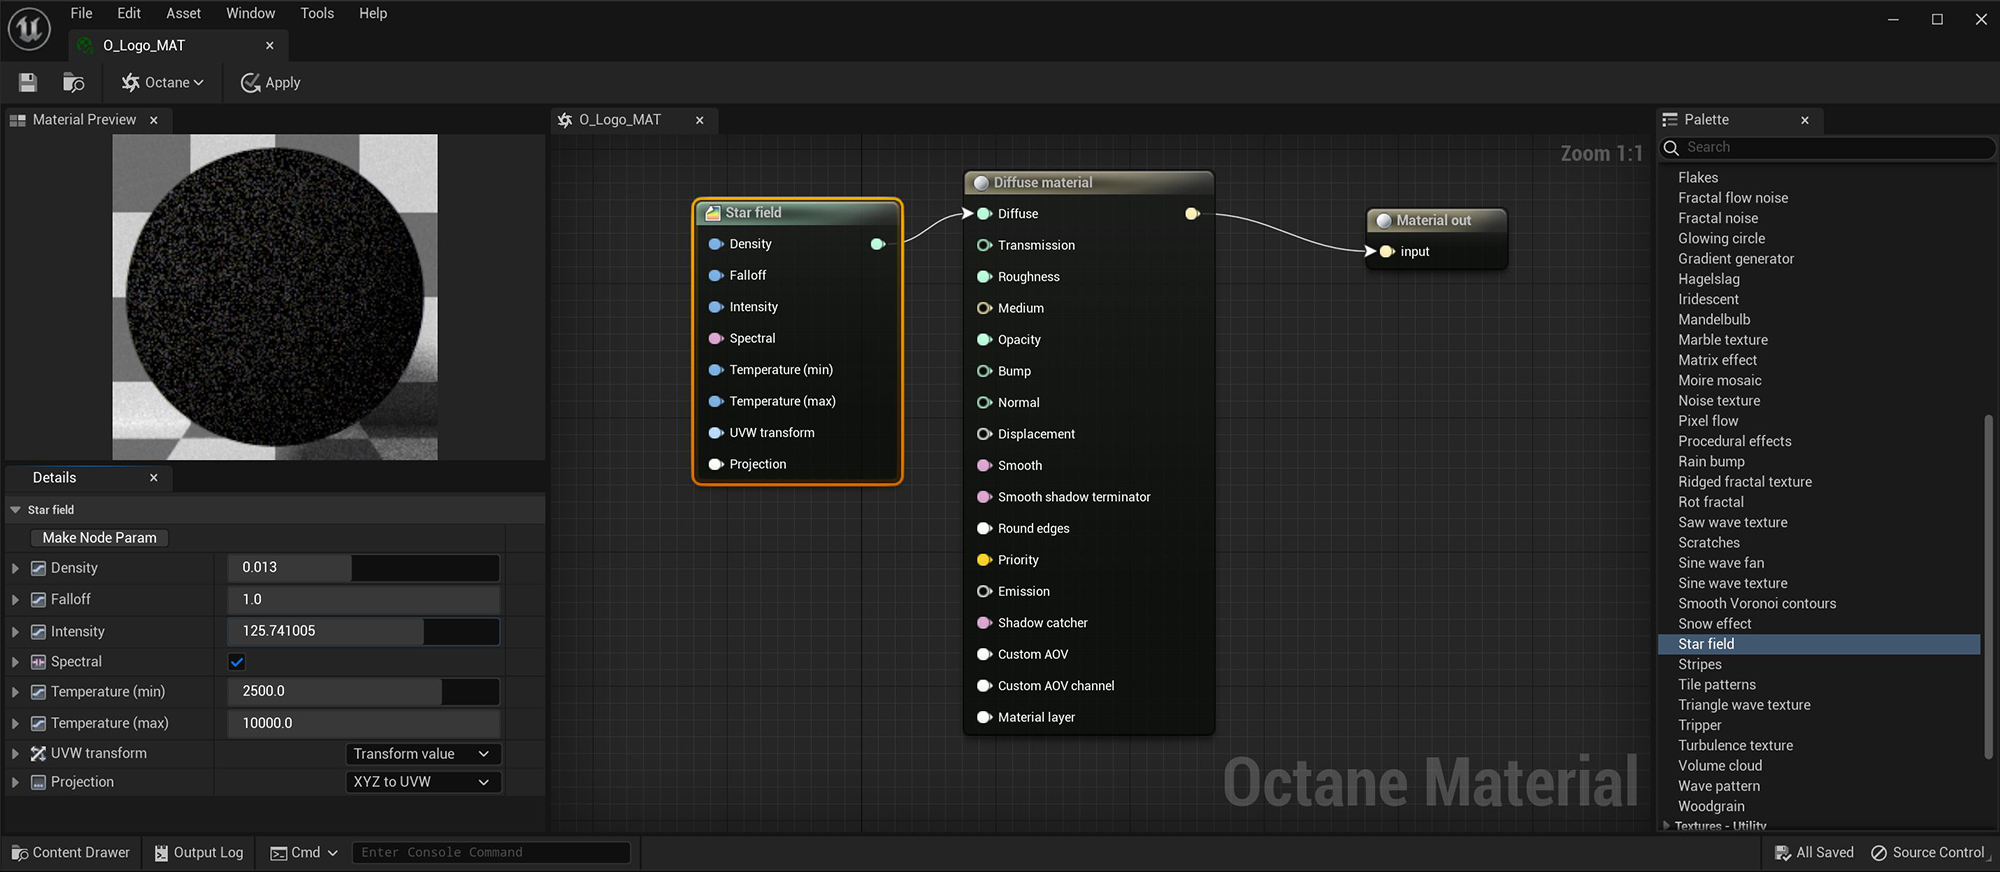Click the Transmission pin on Diffuse material
The image size is (2000, 872).
(x=984, y=245)
